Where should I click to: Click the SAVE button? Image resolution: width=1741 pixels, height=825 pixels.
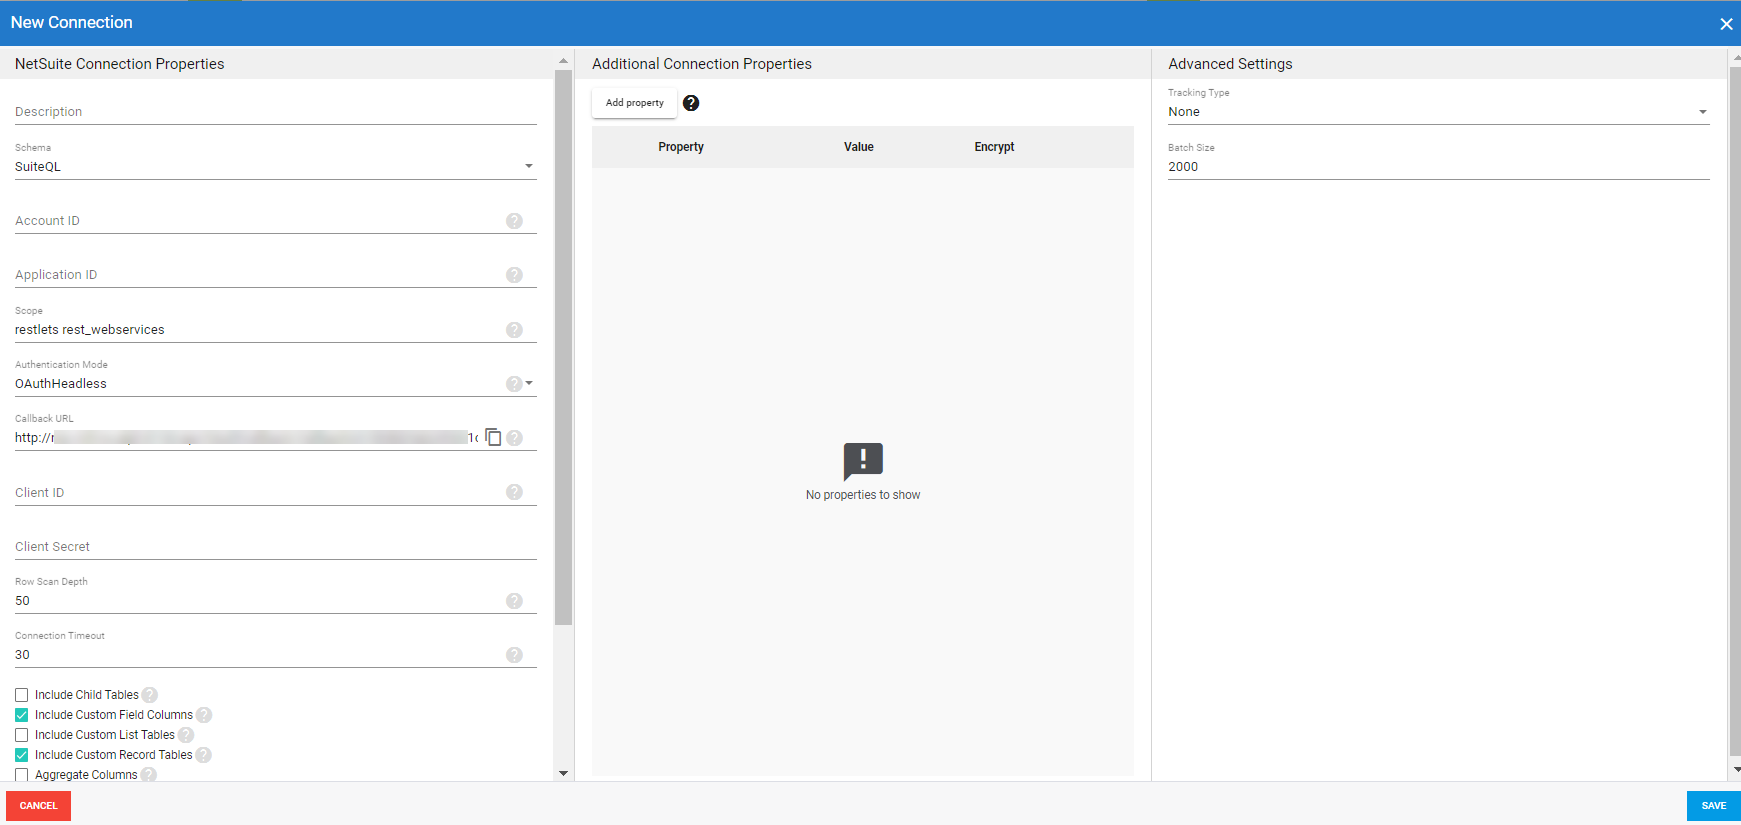pyautogui.click(x=1713, y=806)
